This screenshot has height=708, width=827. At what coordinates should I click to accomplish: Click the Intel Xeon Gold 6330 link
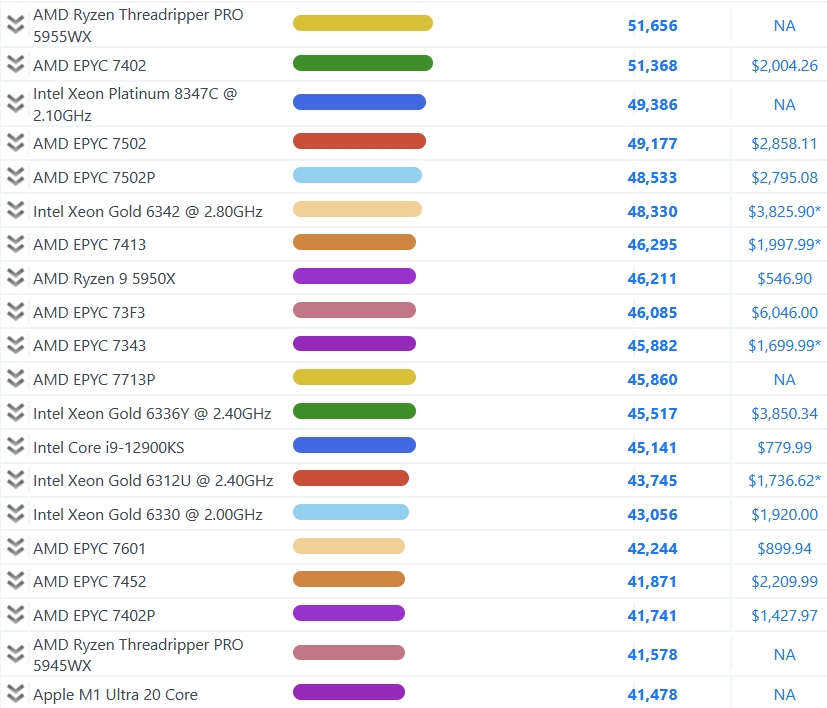tap(147, 514)
